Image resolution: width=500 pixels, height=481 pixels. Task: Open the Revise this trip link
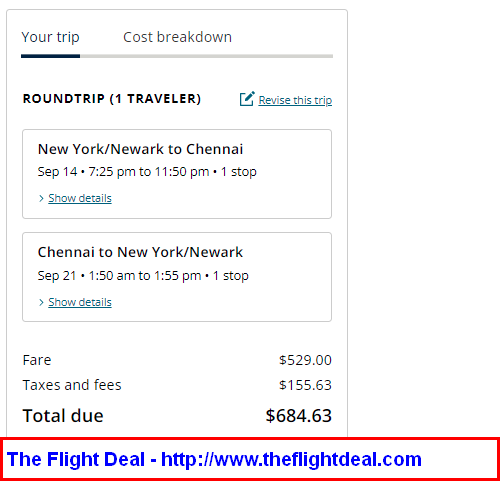click(x=295, y=100)
